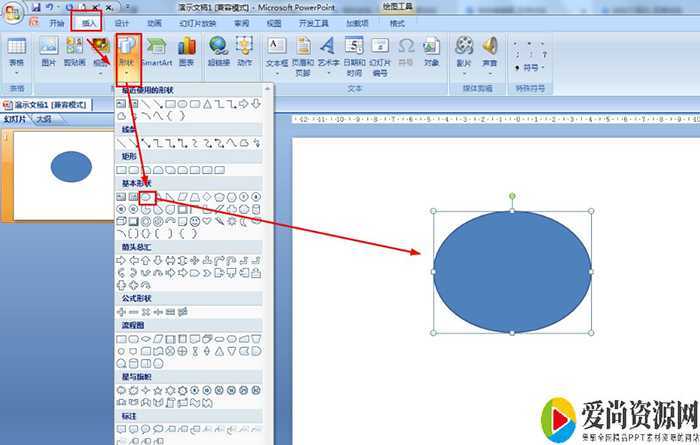Image resolution: width=700 pixels, height=445 pixels.
Task: Click the Office button
Action: coord(12,12)
